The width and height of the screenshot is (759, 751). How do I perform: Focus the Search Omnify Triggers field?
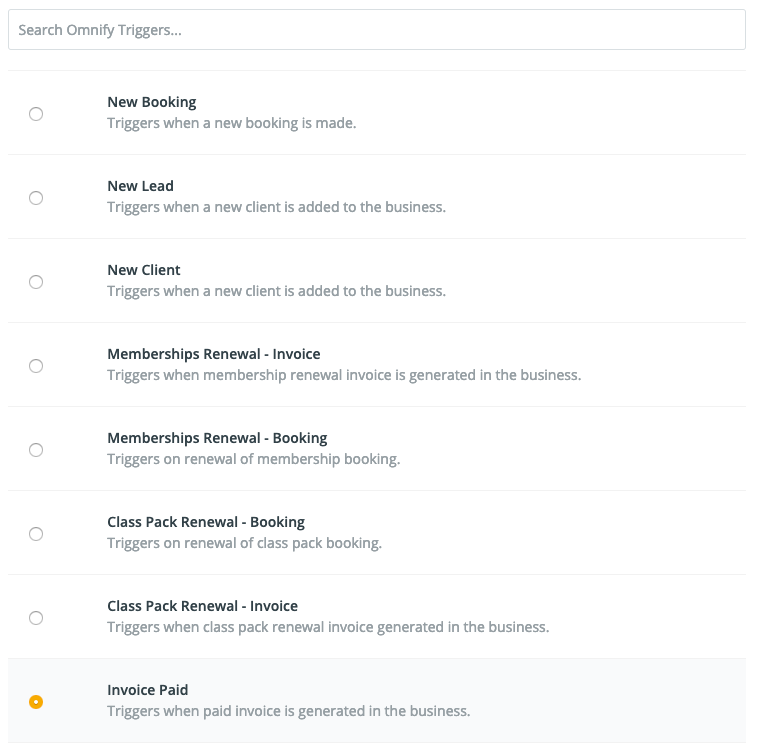click(377, 30)
